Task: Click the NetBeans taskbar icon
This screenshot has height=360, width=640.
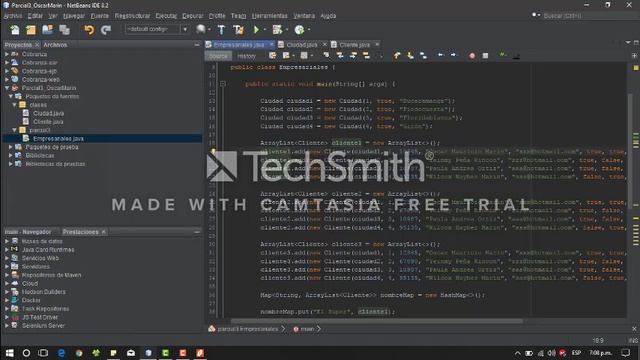Action: 148,353
